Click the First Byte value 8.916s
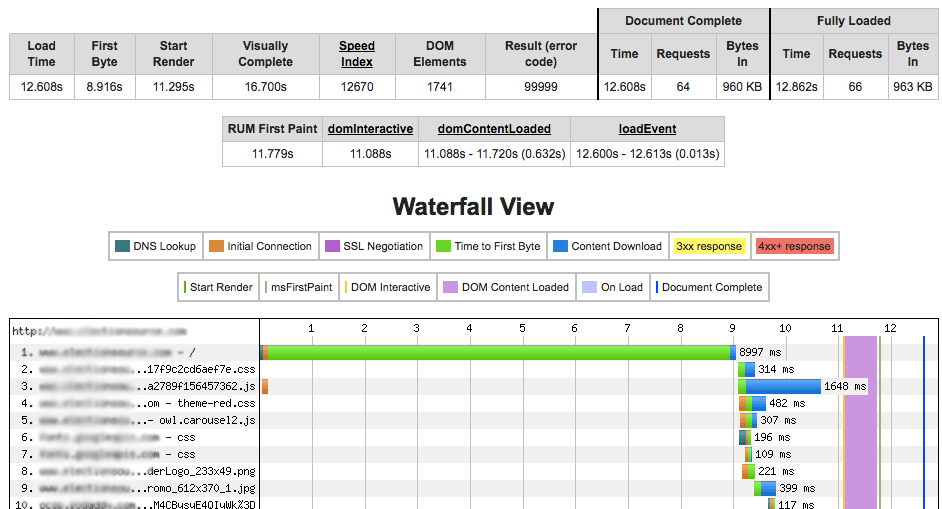 coord(105,87)
